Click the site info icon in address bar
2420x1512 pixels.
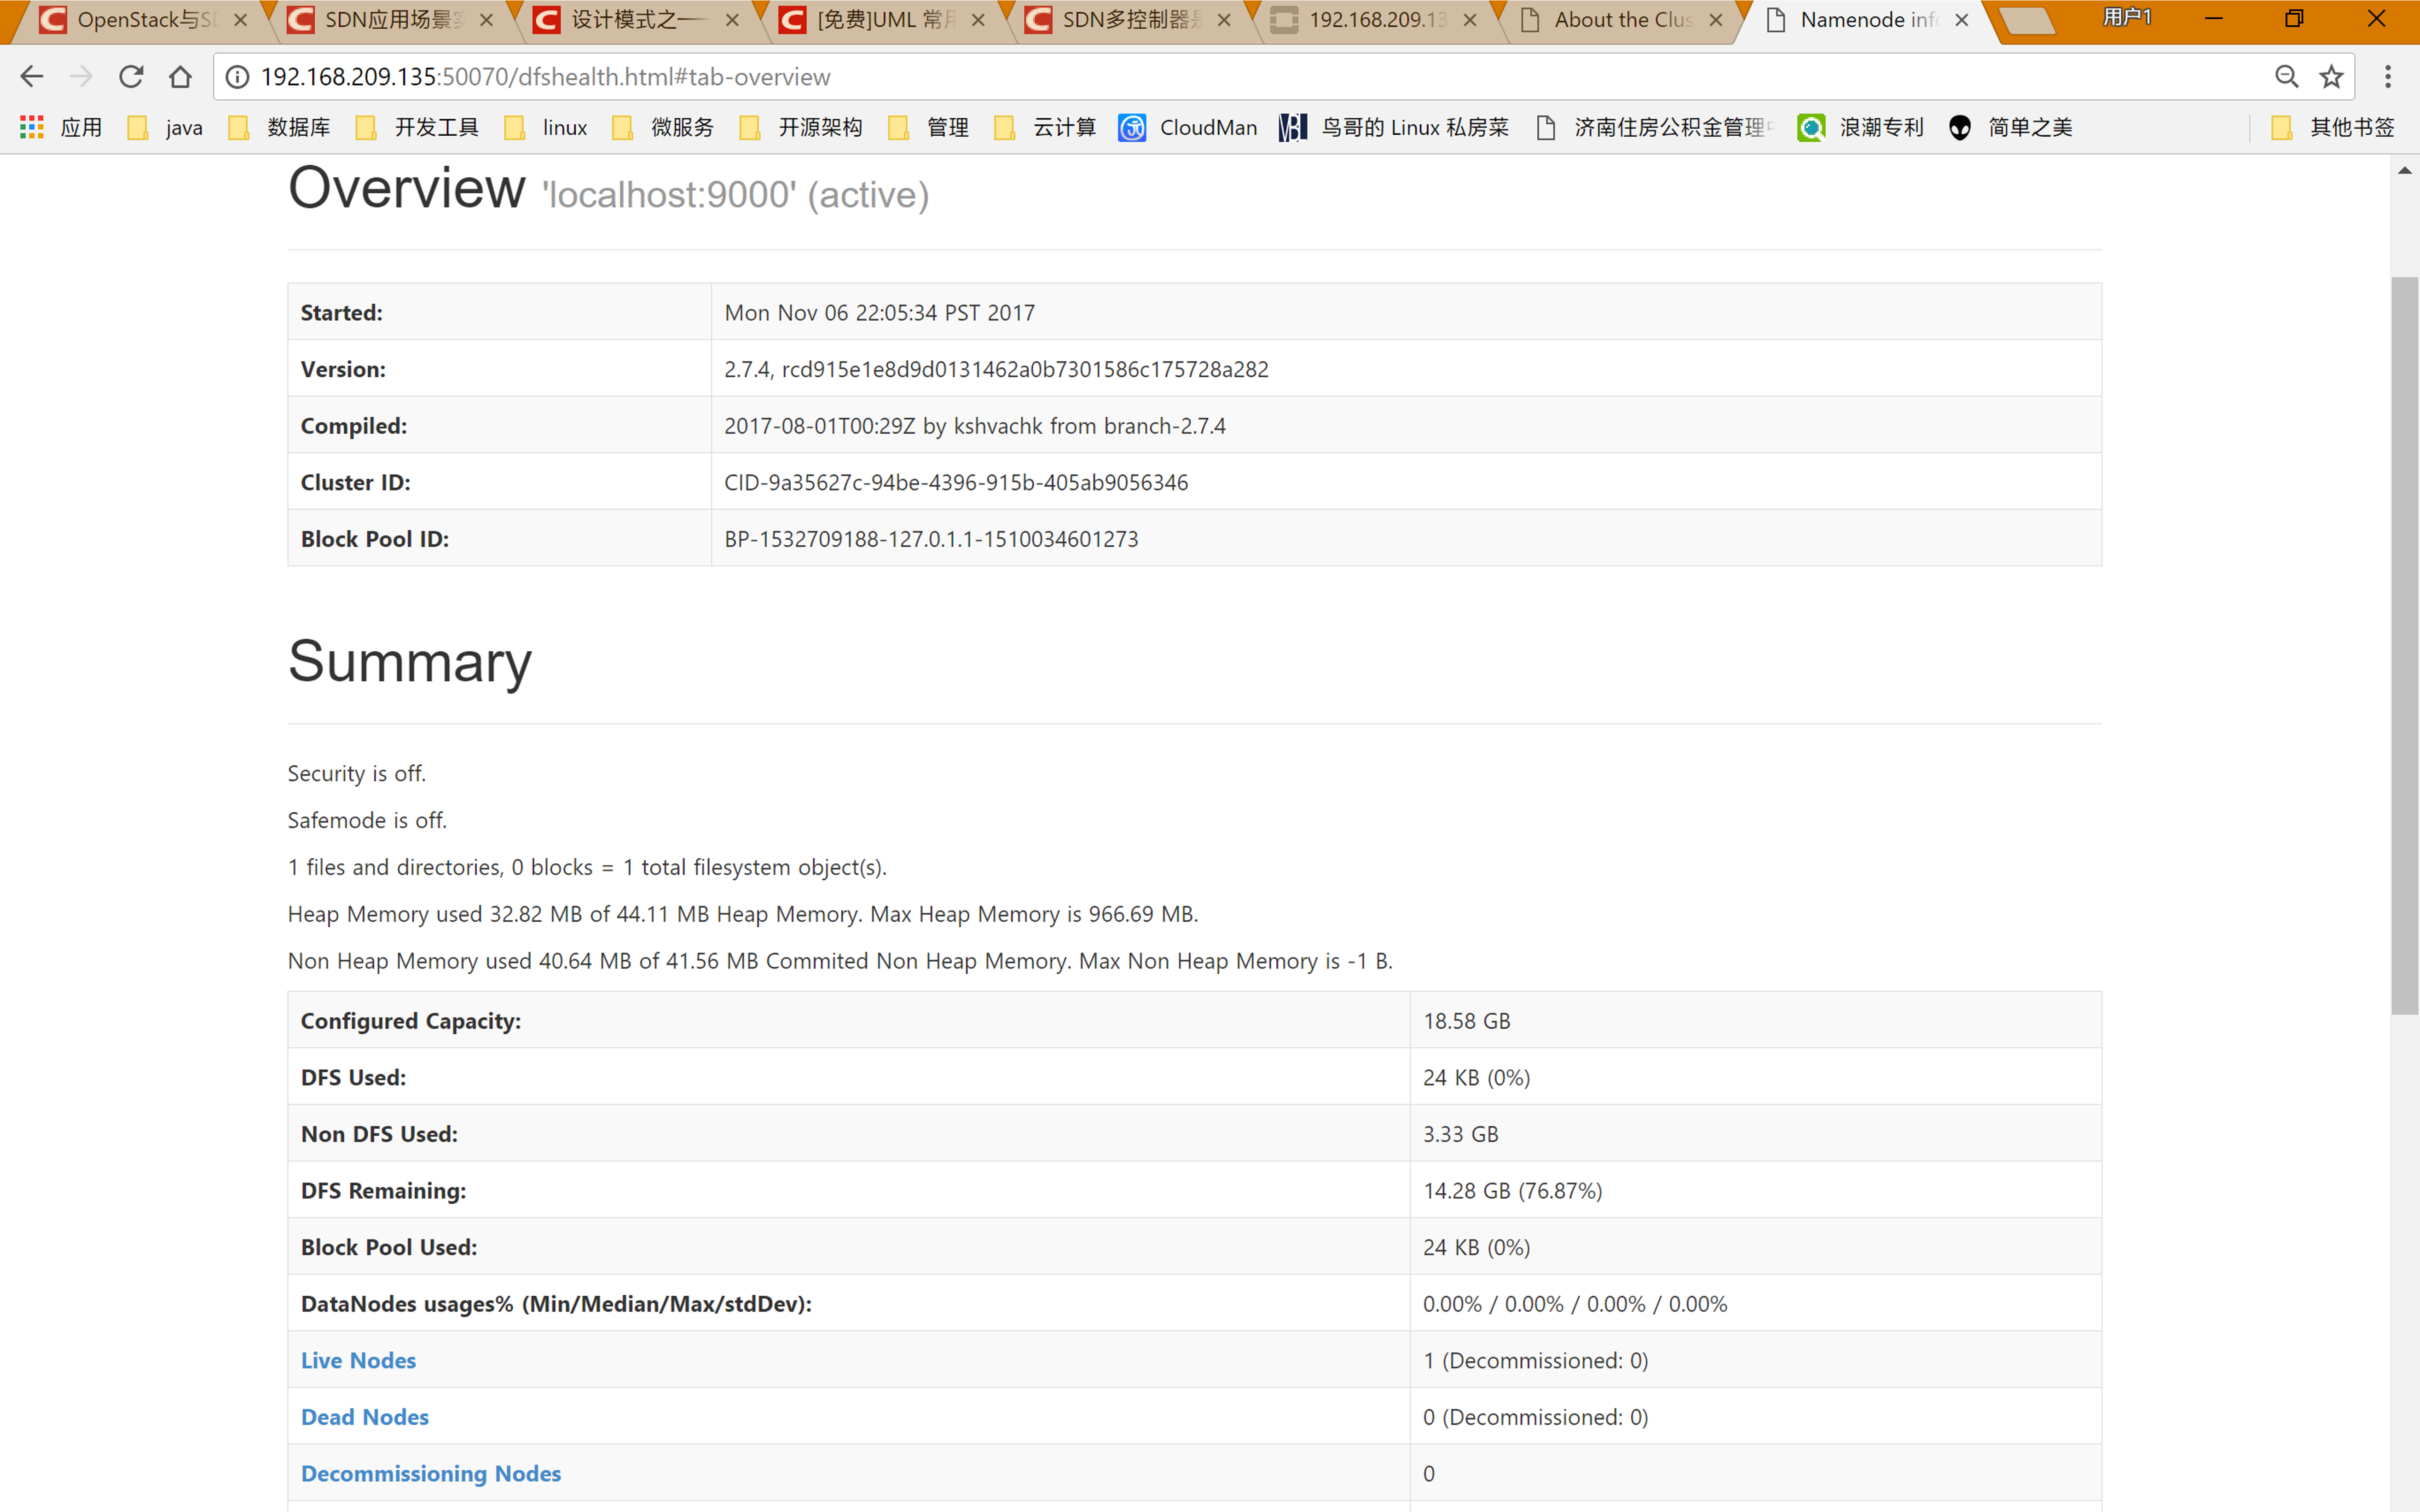tap(237, 77)
